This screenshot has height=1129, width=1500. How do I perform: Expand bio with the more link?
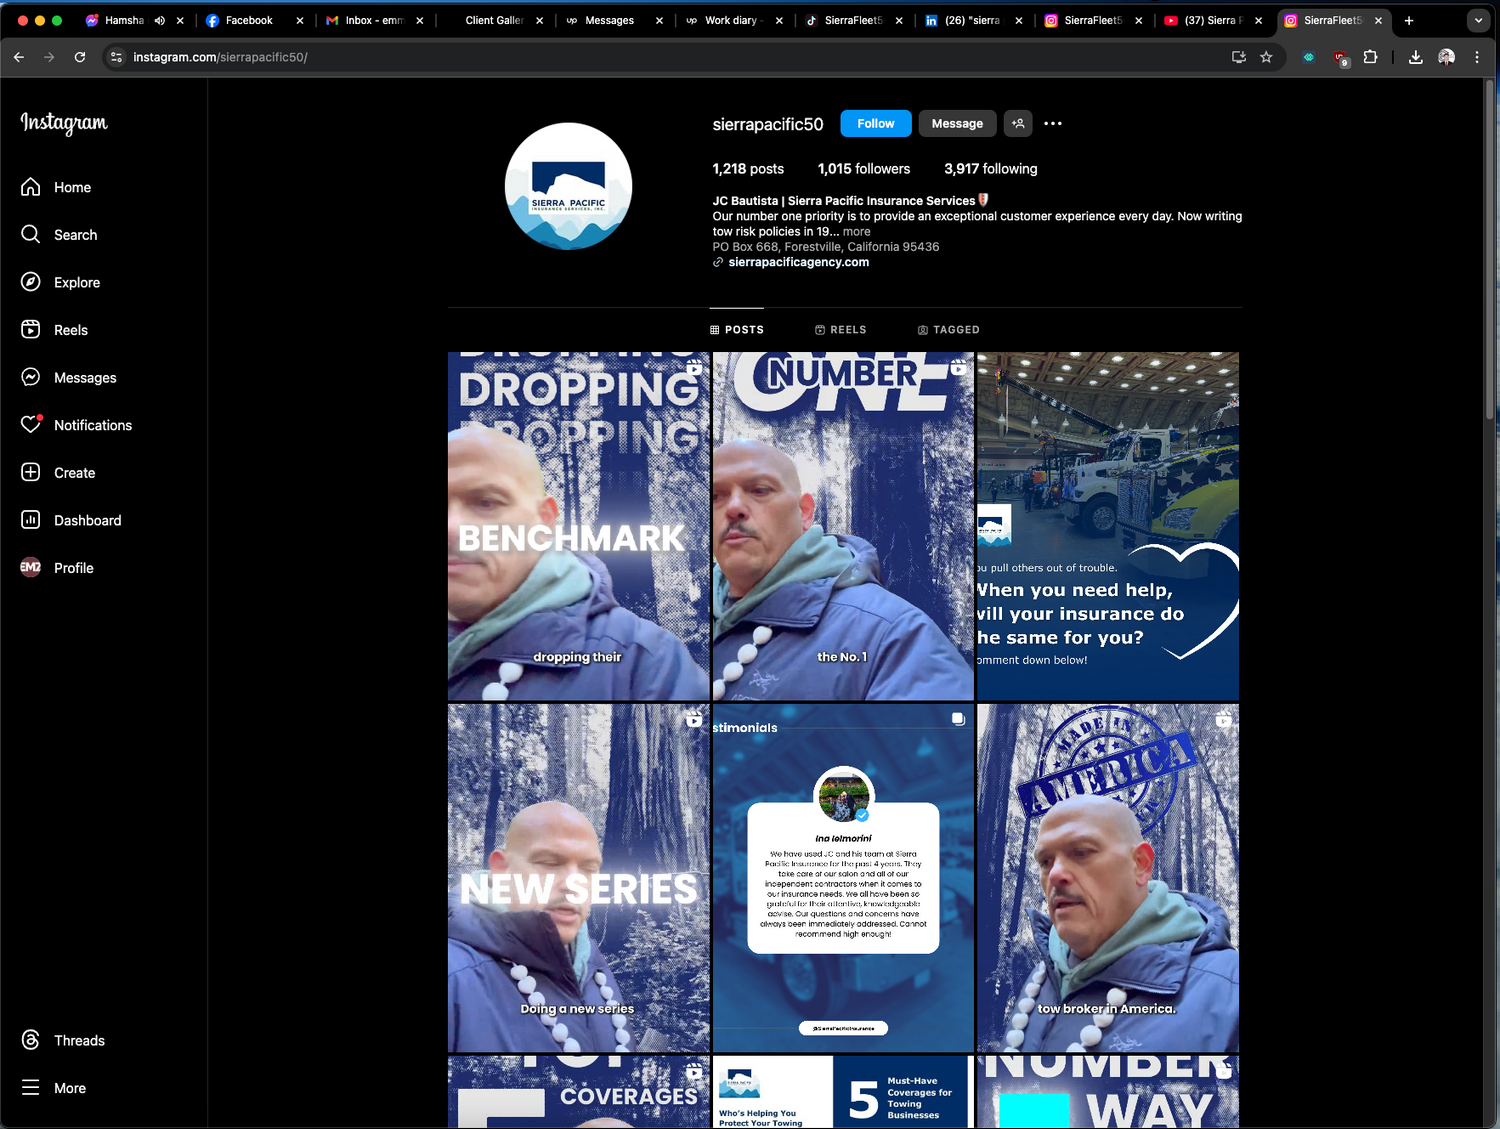pos(857,232)
